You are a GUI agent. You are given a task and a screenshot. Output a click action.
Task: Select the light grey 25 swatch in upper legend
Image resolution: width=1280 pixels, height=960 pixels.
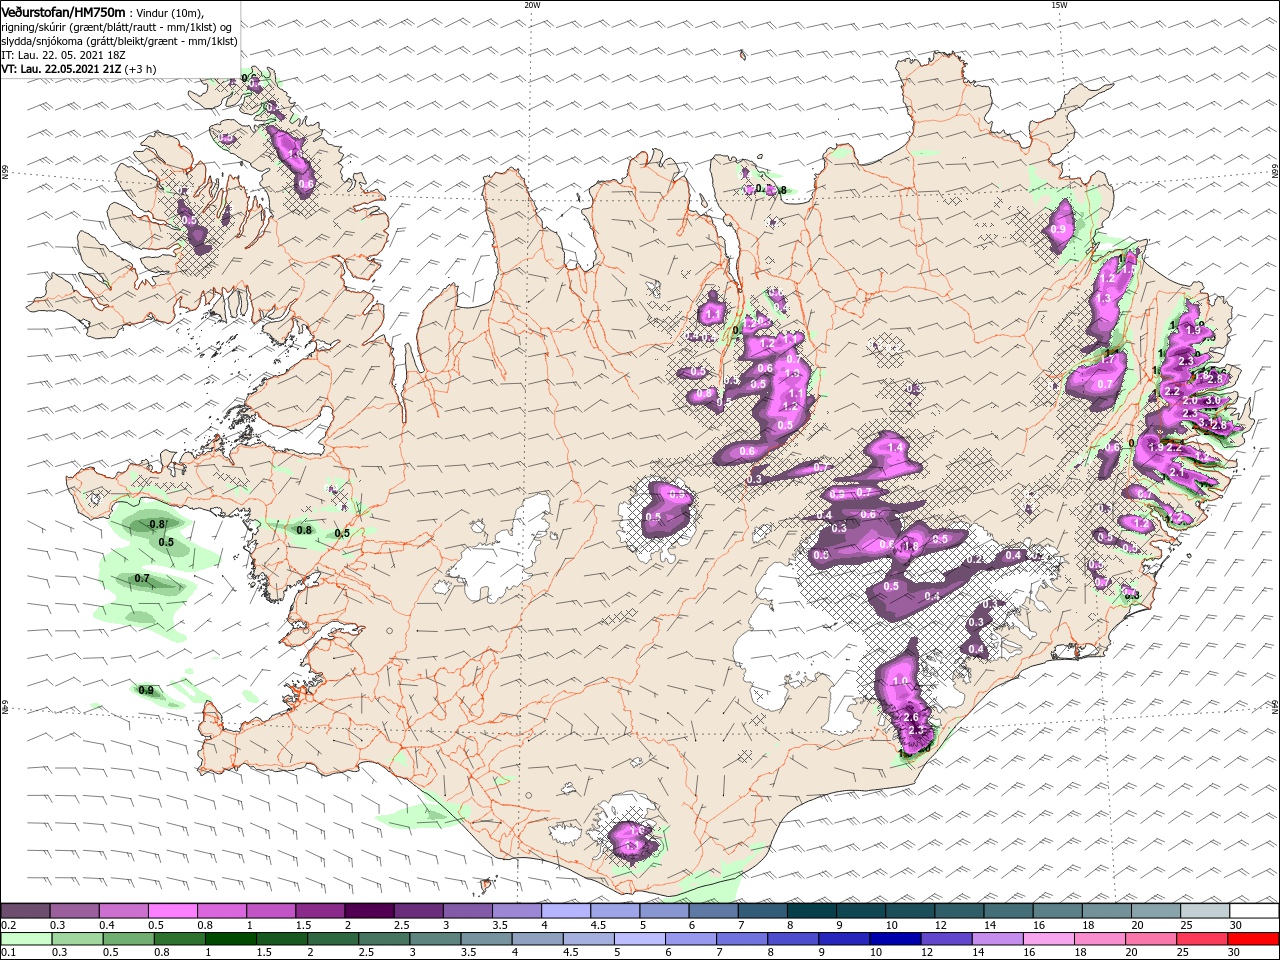click(x=1206, y=911)
